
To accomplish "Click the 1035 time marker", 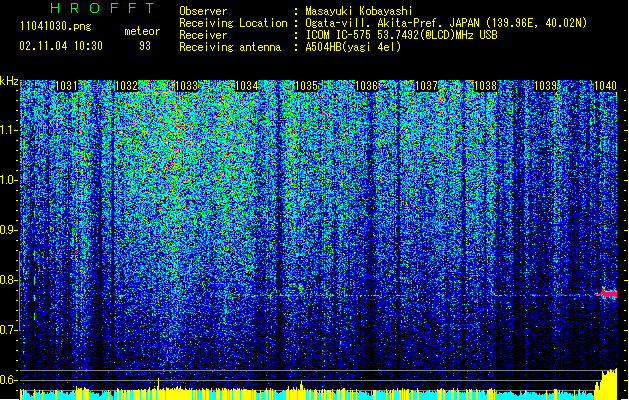I will click(x=306, y=86).
